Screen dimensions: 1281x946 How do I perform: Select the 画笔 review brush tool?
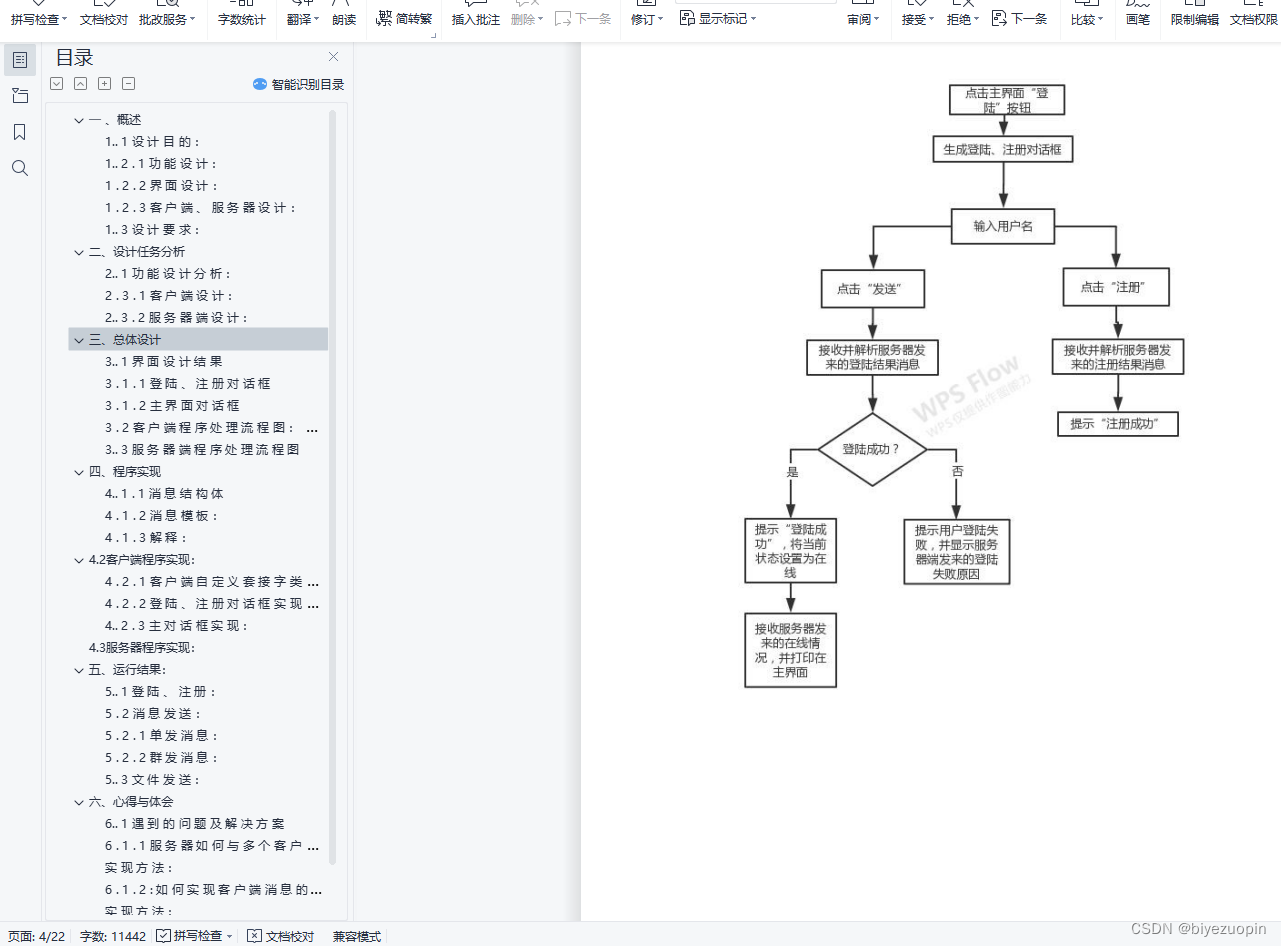click(1138, 18)
